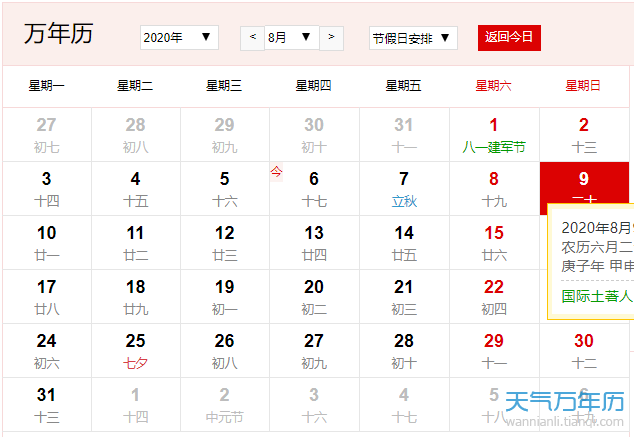Viewport: 634px width, 437px height.
Task: Select greyed September 3 十六
Action: click(x=315, y=405)
